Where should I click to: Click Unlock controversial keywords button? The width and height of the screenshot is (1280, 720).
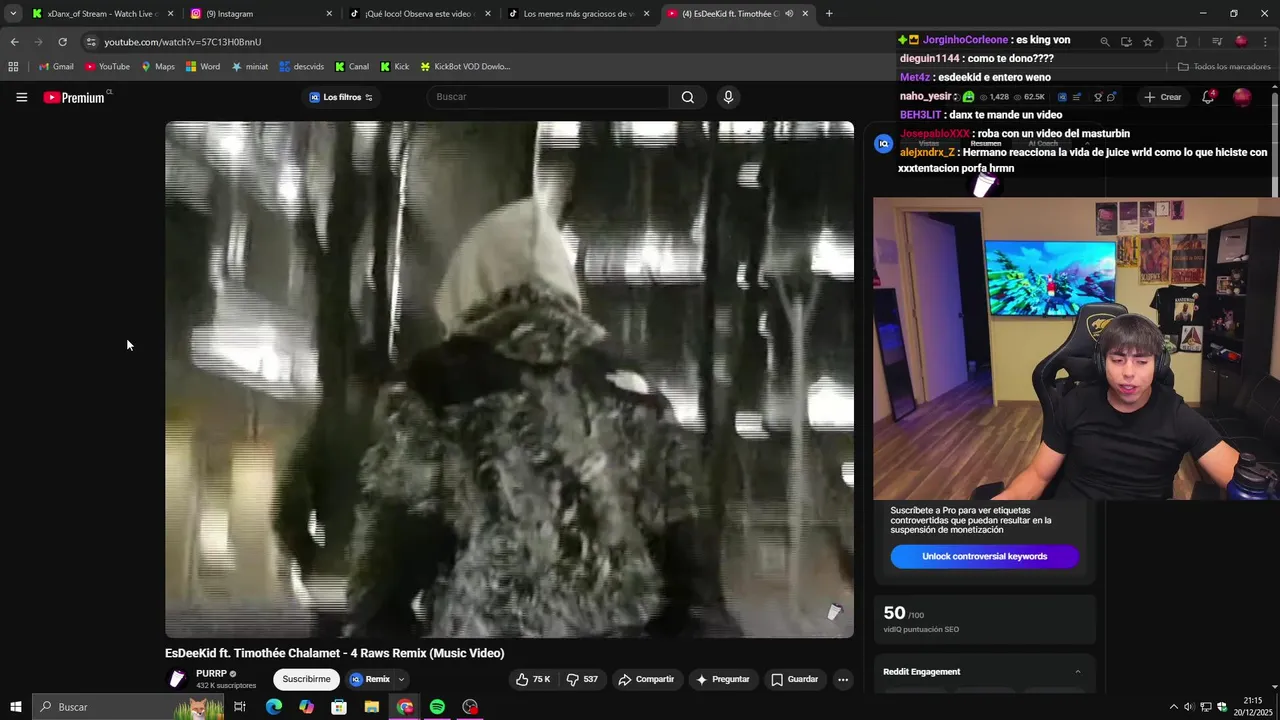[x=984, y=556]
